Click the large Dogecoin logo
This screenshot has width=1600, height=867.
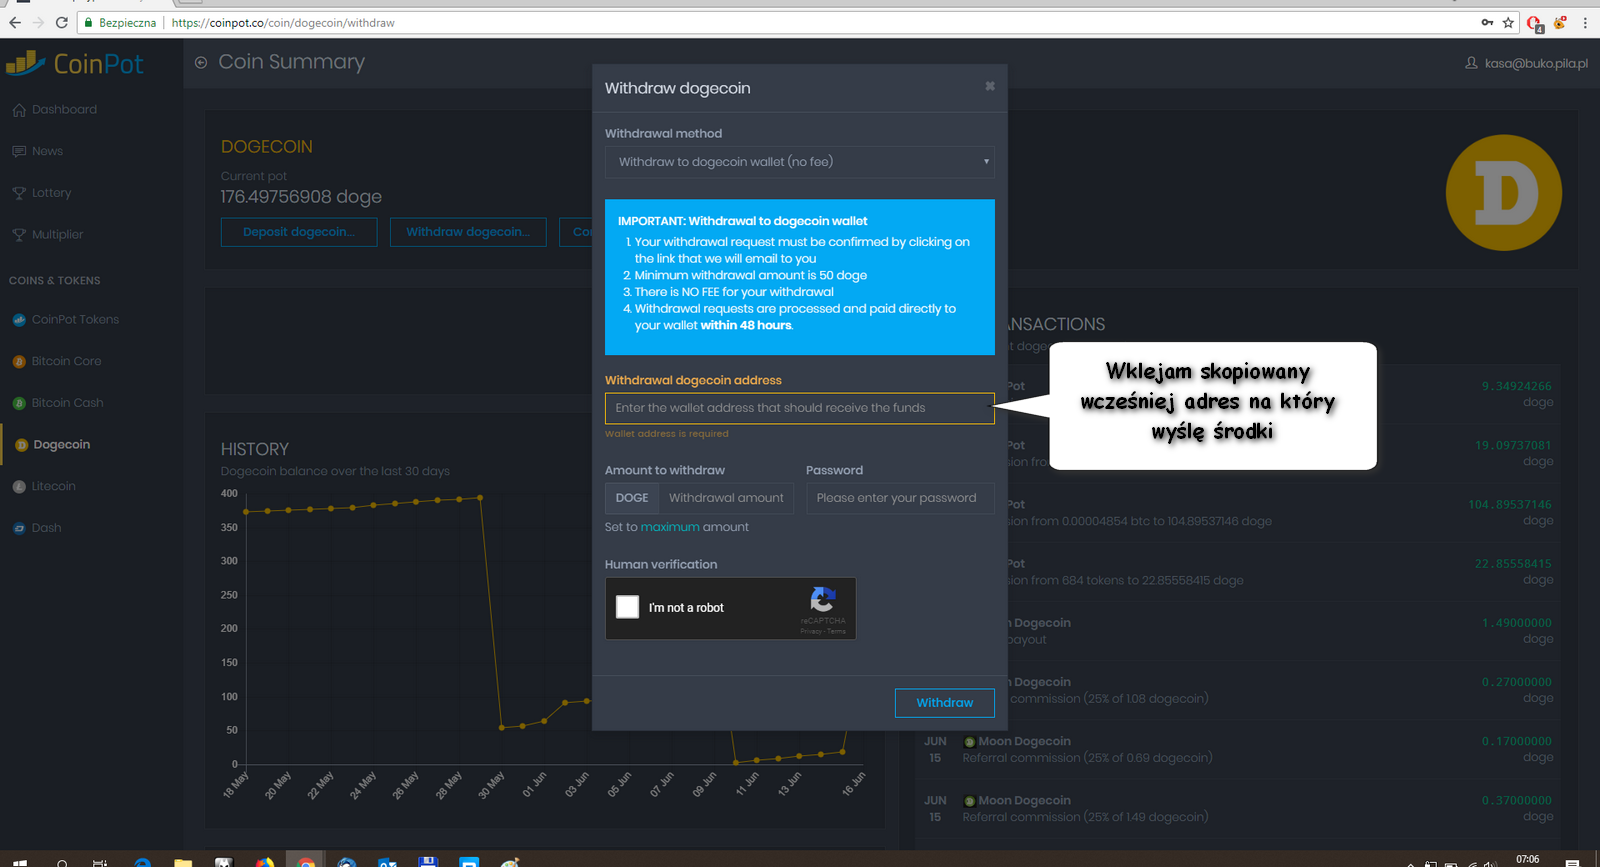point(1504,193)
